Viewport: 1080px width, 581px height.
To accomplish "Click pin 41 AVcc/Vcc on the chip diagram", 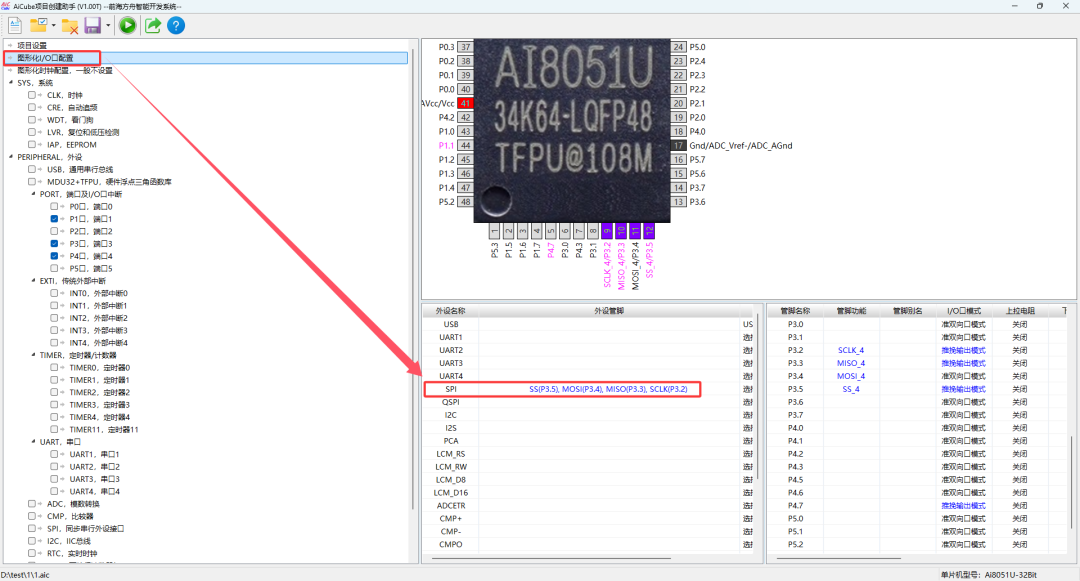I will [x=466, y=103].
